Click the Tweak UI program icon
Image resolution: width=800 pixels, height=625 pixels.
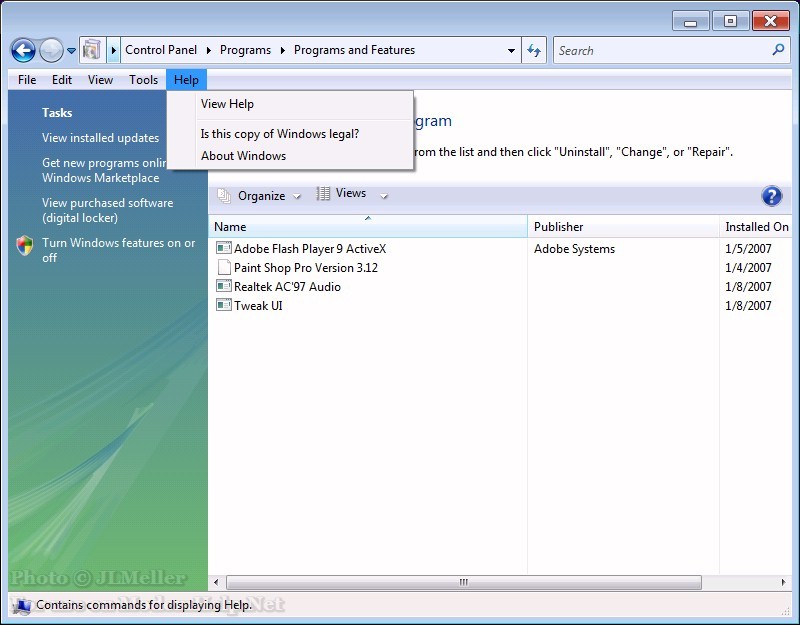(223, 305)
